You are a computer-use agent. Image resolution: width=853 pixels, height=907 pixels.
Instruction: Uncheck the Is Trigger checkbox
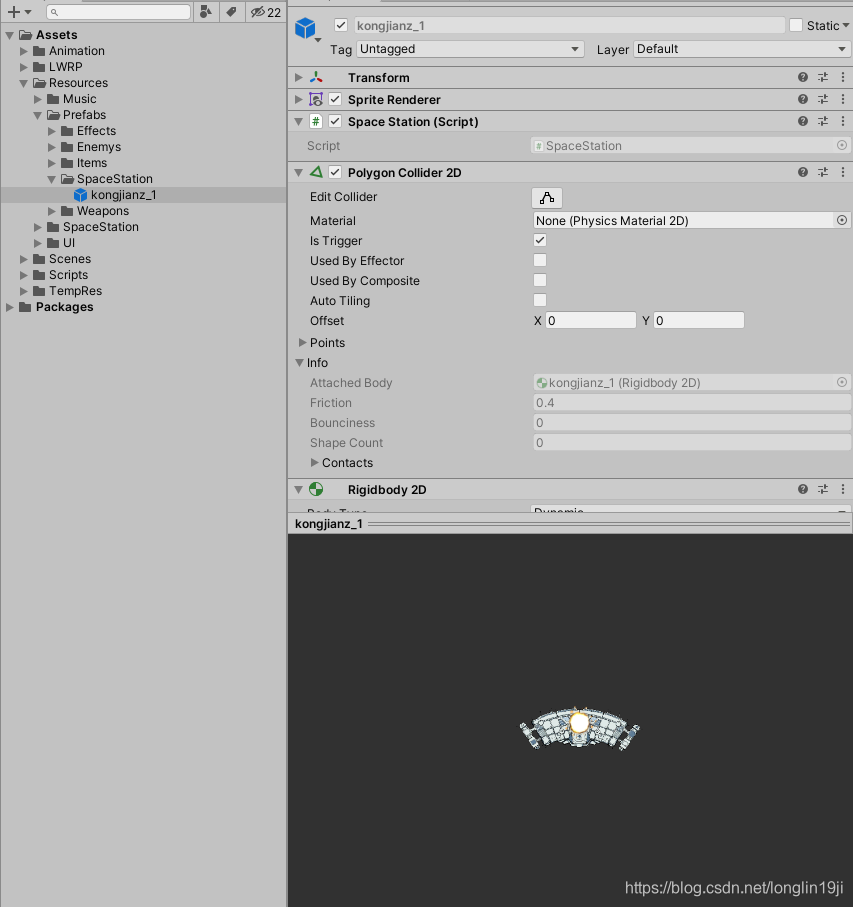[x=540, y=240]
